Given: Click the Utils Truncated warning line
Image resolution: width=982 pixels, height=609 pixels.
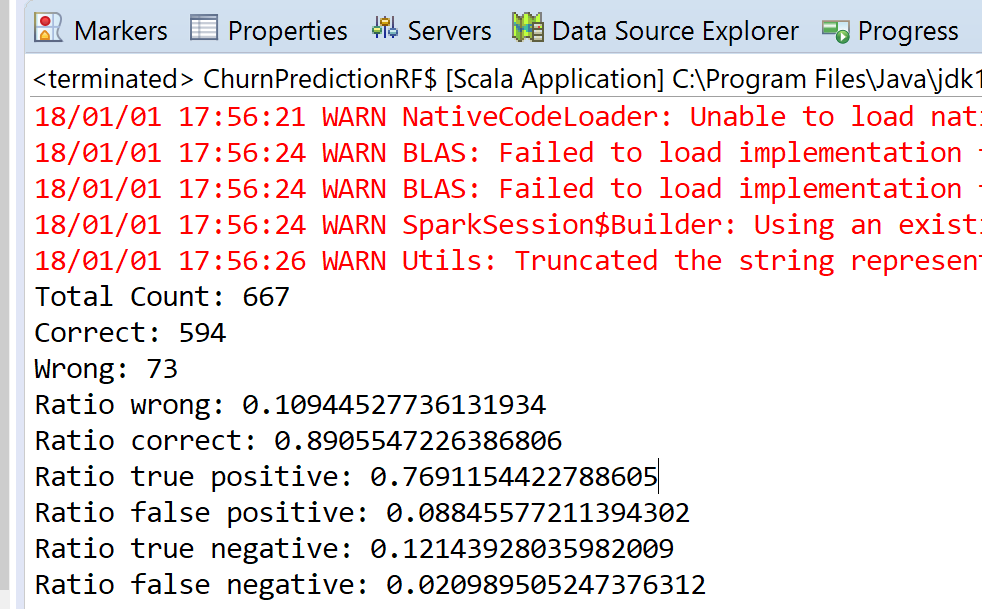Looking at the screenshot, I should (x=508, y=261).
